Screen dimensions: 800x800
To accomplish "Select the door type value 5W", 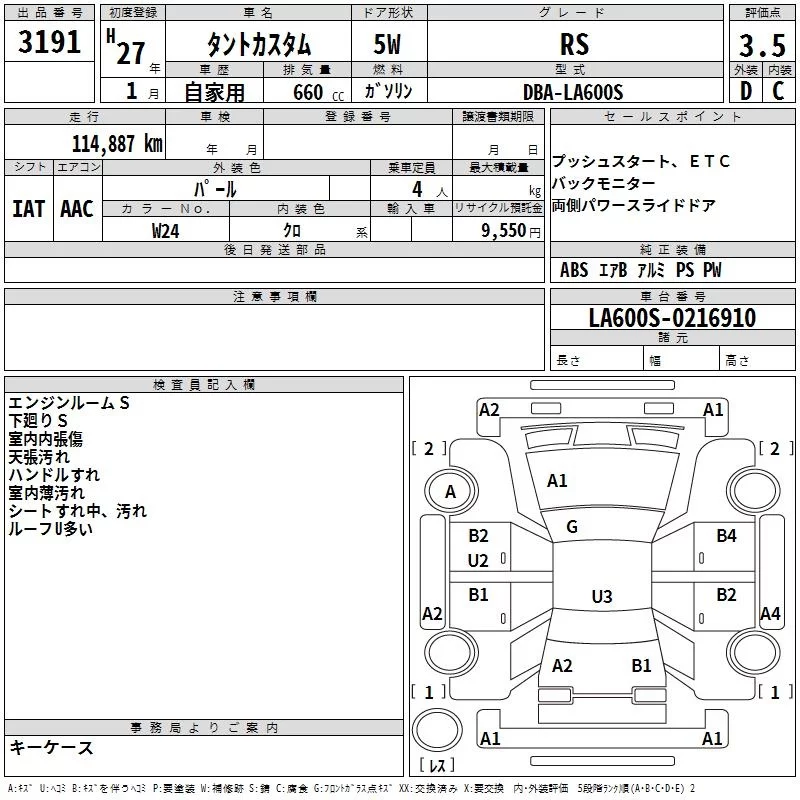I will 387,44.
